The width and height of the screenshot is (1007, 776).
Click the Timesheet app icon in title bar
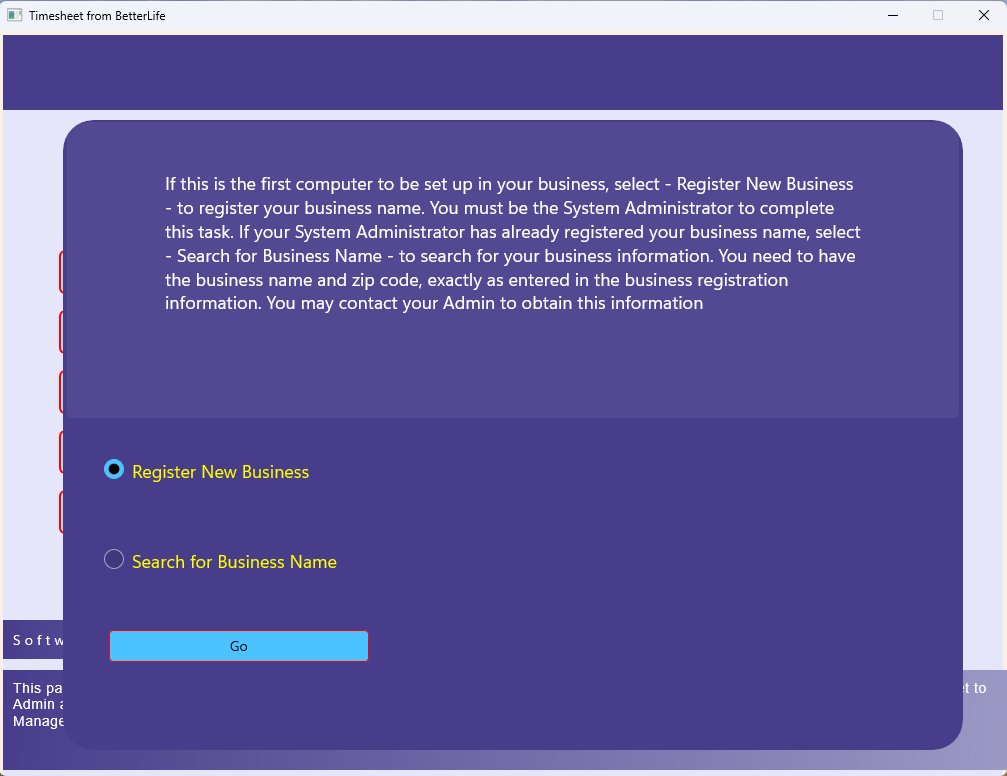pos(15,15)
